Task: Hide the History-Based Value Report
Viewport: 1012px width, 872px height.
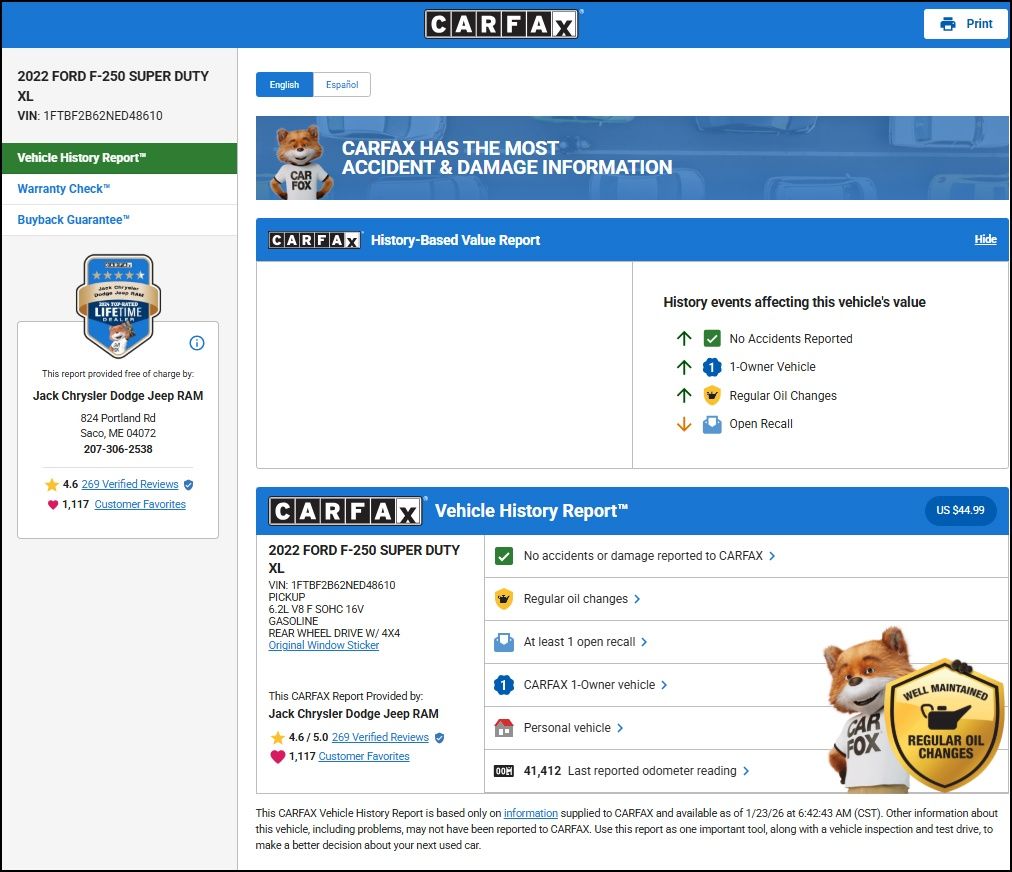Action: (985, 240)
